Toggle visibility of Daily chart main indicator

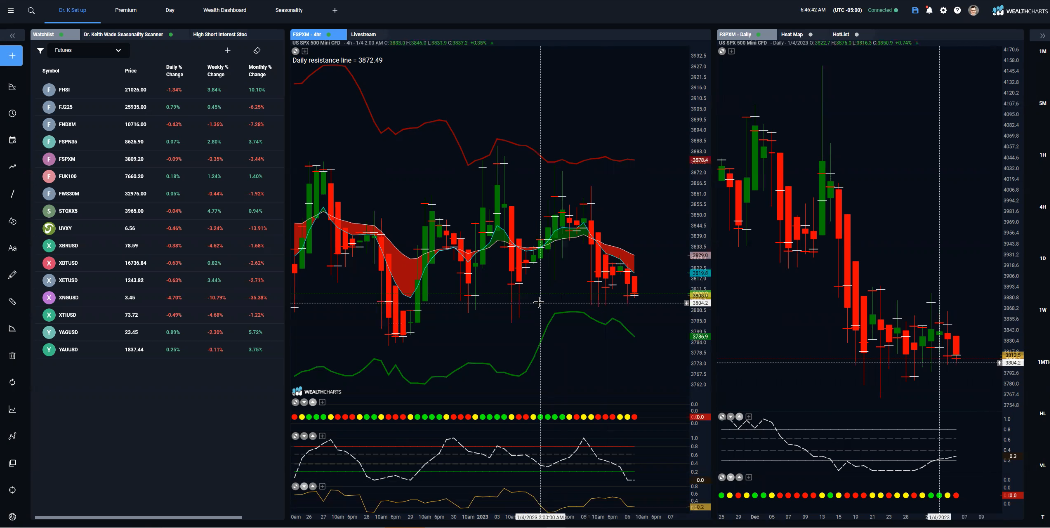(722, 51)
